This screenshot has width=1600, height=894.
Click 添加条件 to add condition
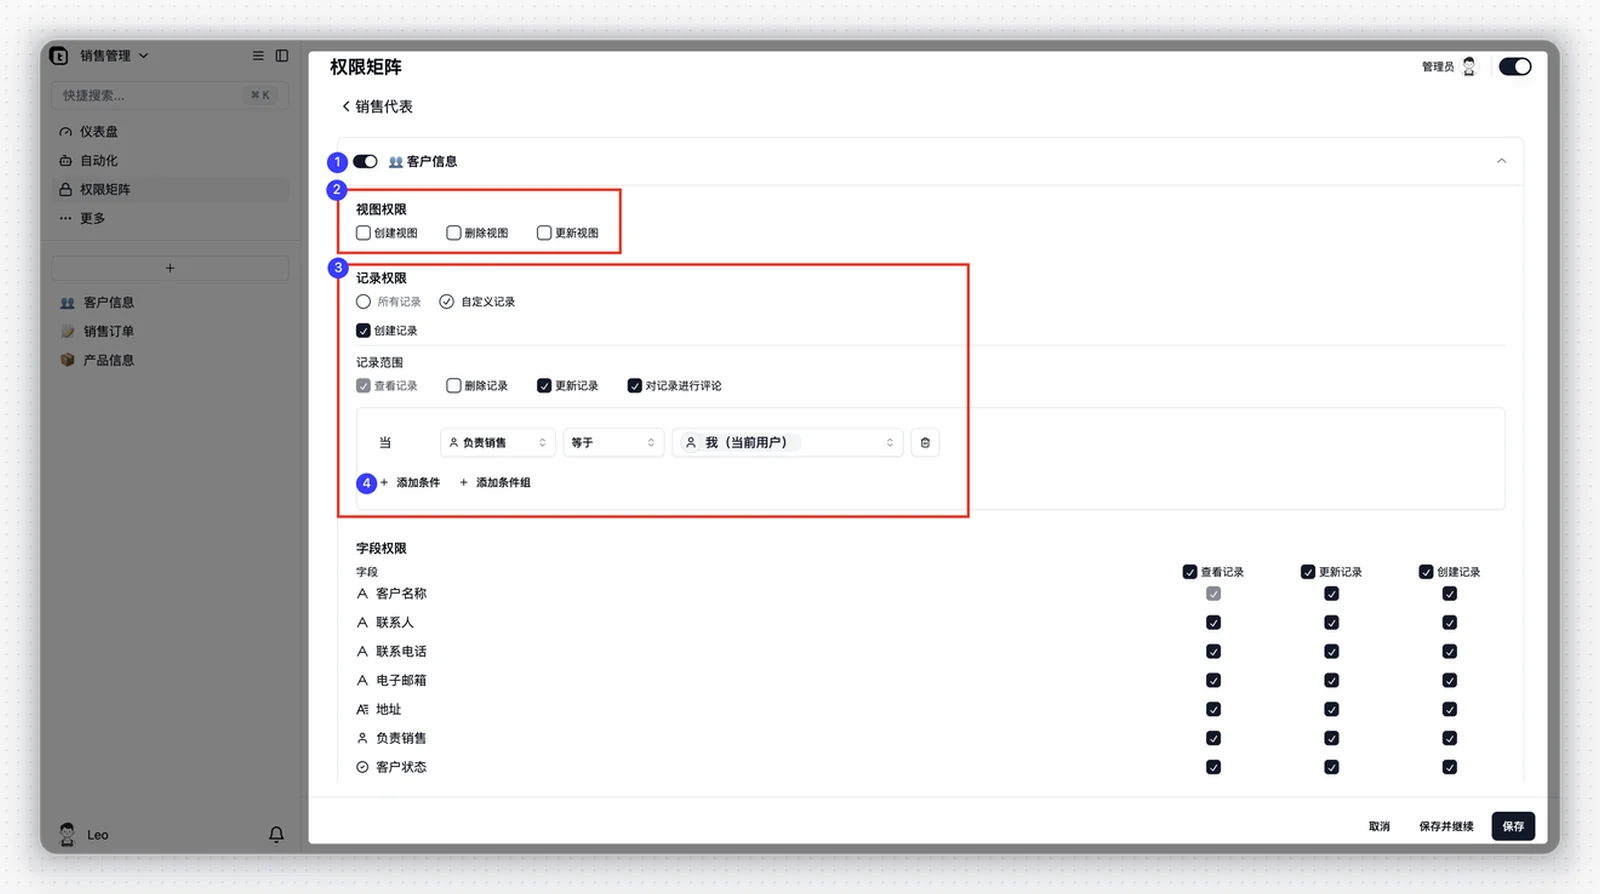tap(410, 483)
